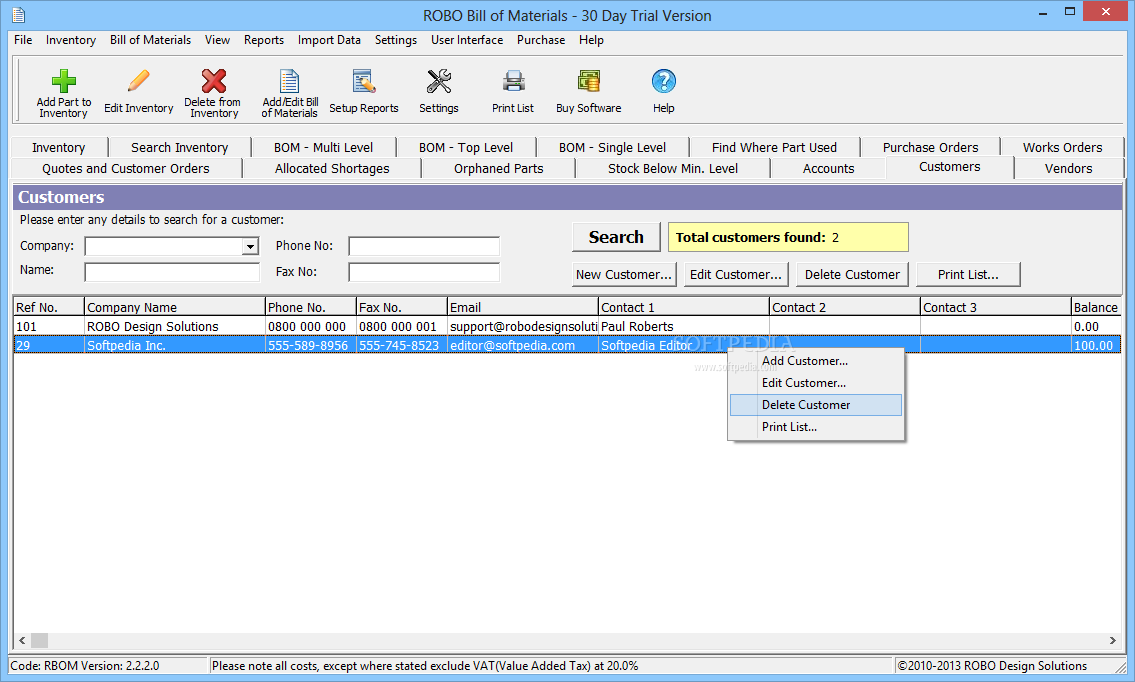Switch to the BOM - Single Level tab
This screenshot has width=1135, height=682.
click(x=612, y=148)
